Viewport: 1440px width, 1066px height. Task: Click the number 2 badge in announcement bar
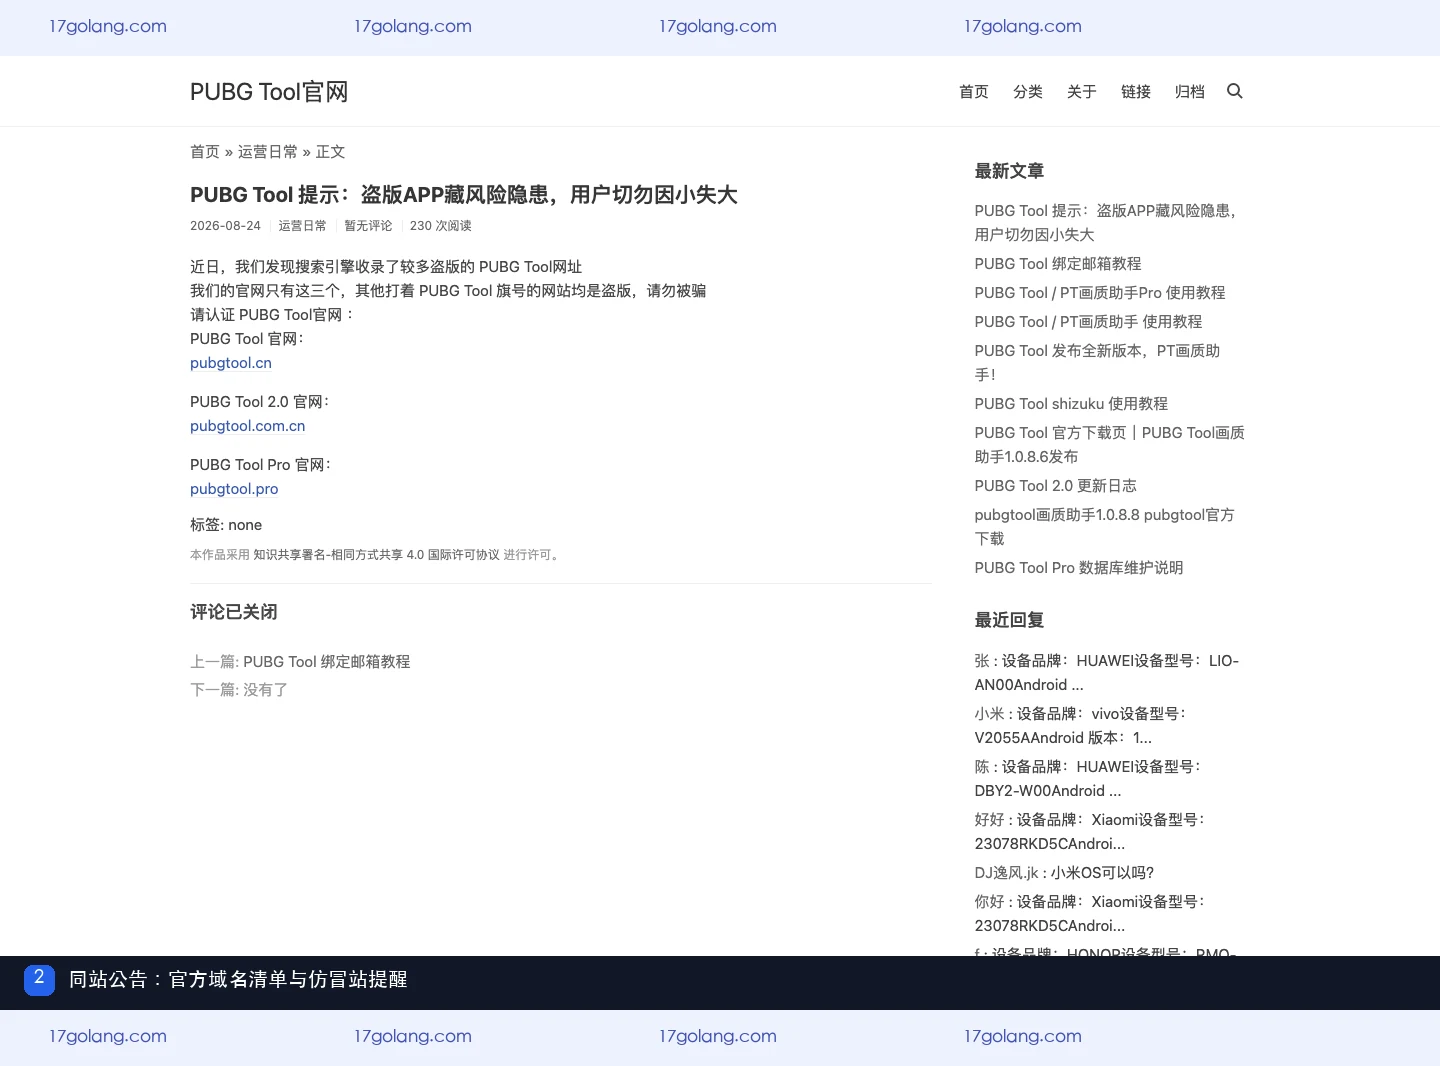[x=39, y=979]
